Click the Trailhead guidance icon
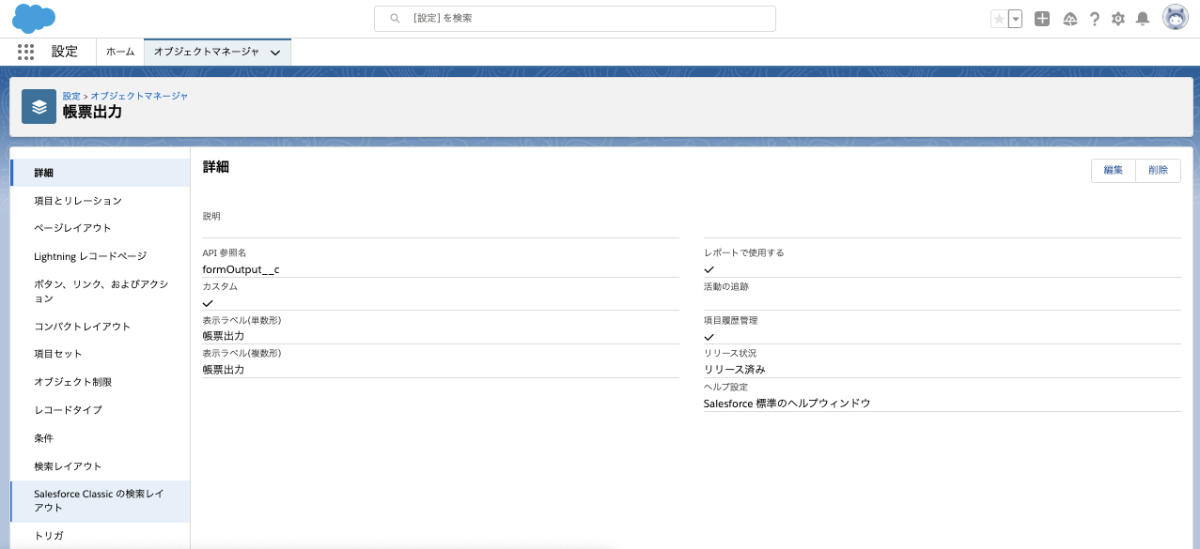Screen dimensions: 1200x549 pos(1069,19)
